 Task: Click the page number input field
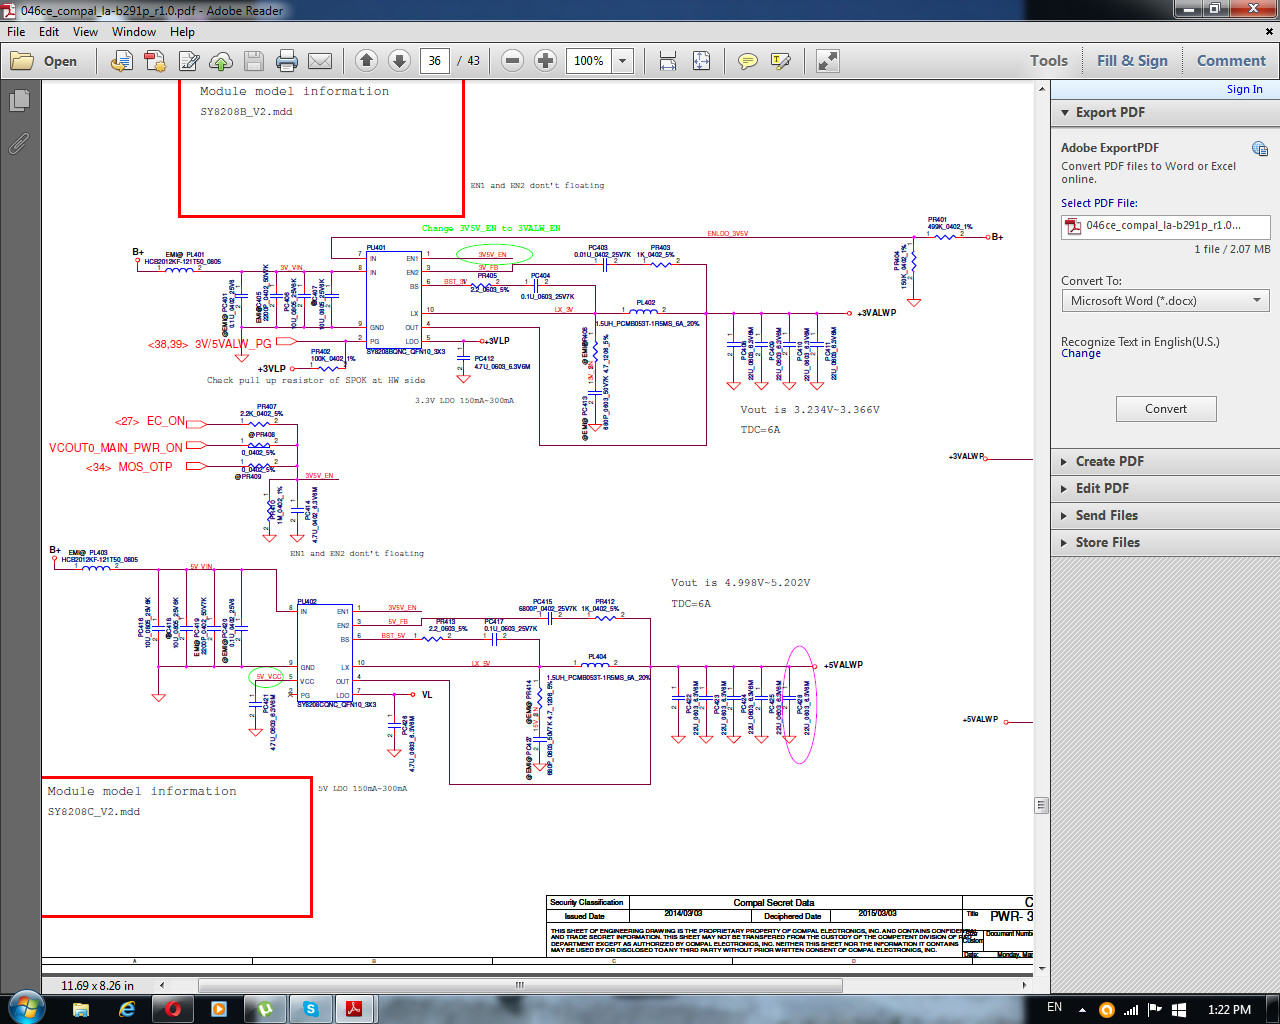(x=434, y=61)
